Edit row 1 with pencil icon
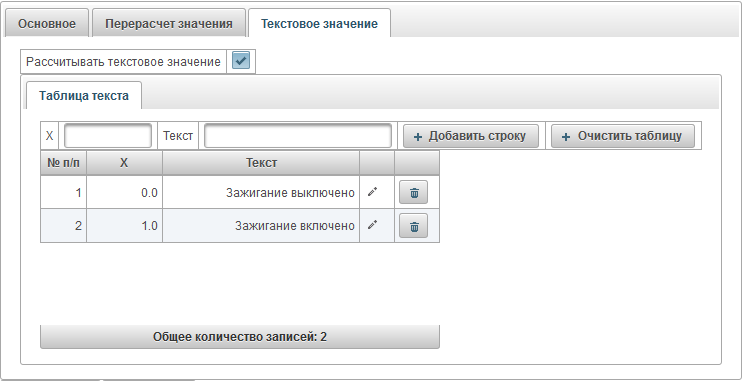Viewport: 742px width, 381px height. (x=372, y=192)
